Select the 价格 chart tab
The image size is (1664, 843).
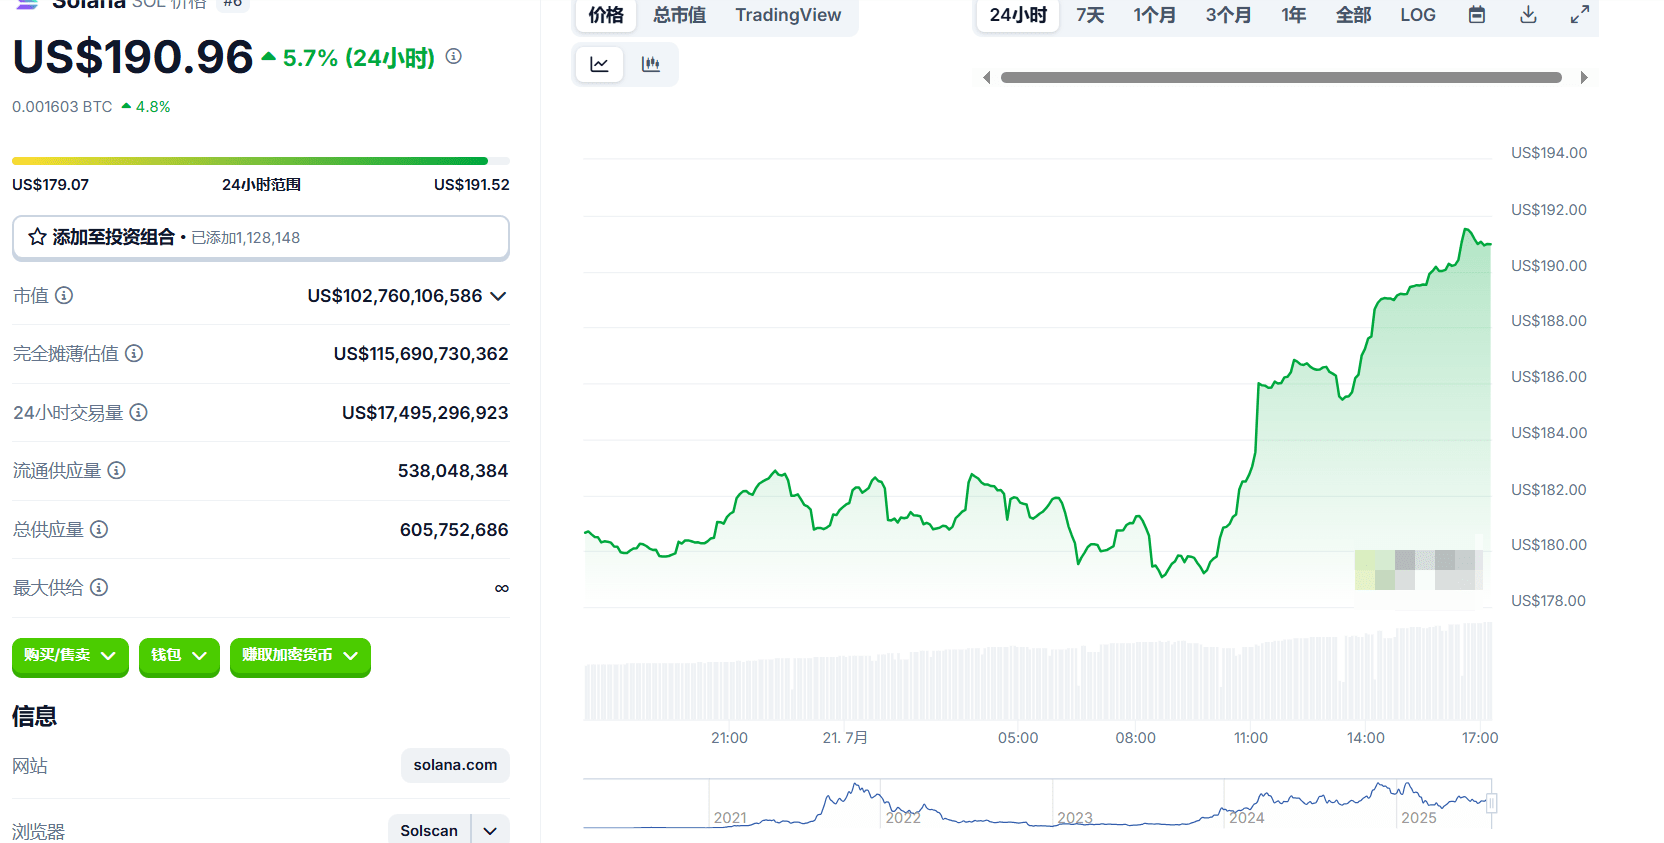click(x=606, y=15)
